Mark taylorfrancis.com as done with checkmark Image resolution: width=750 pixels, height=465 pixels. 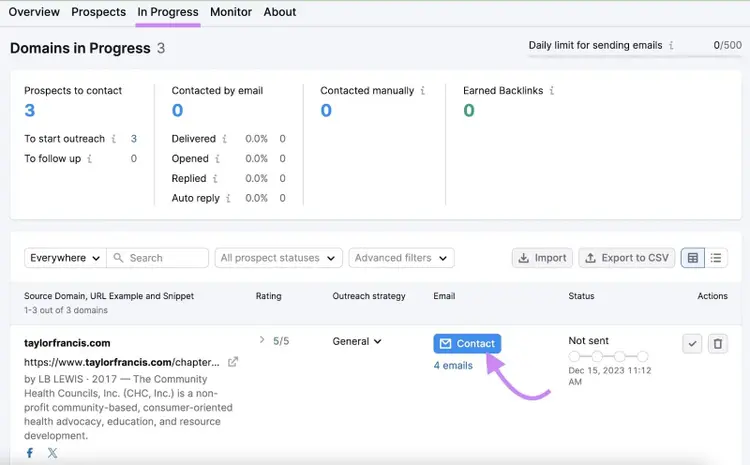click(692, 343)
